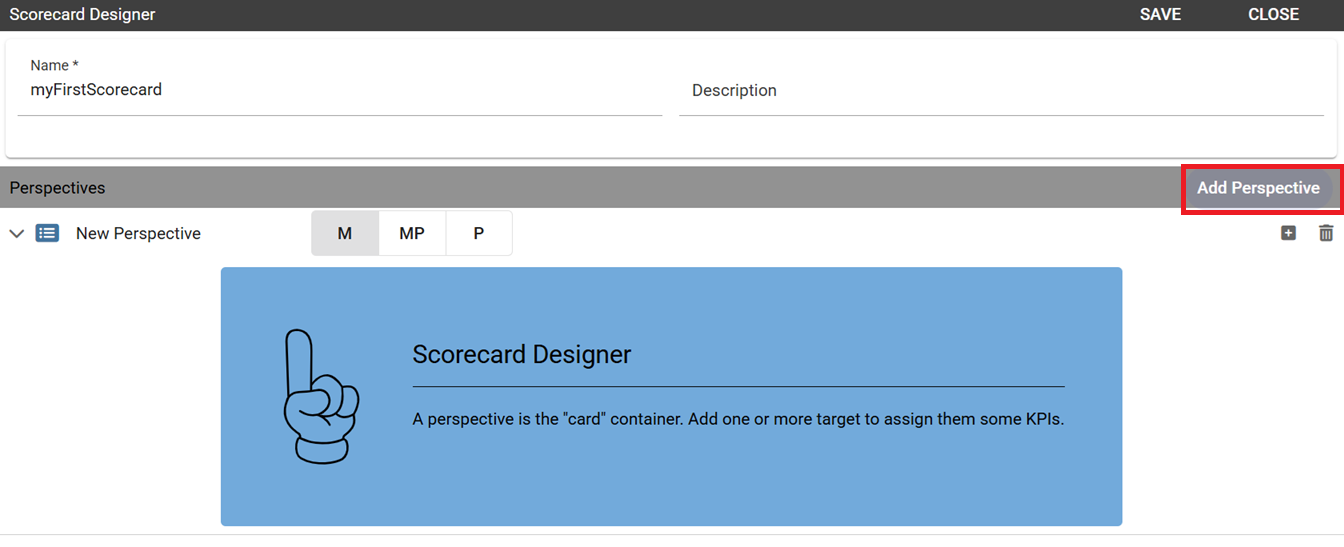This screenshot has height=547, width=1344.
Task: Save the scorecard with SAVE
Action: [x=1160, y=15]
